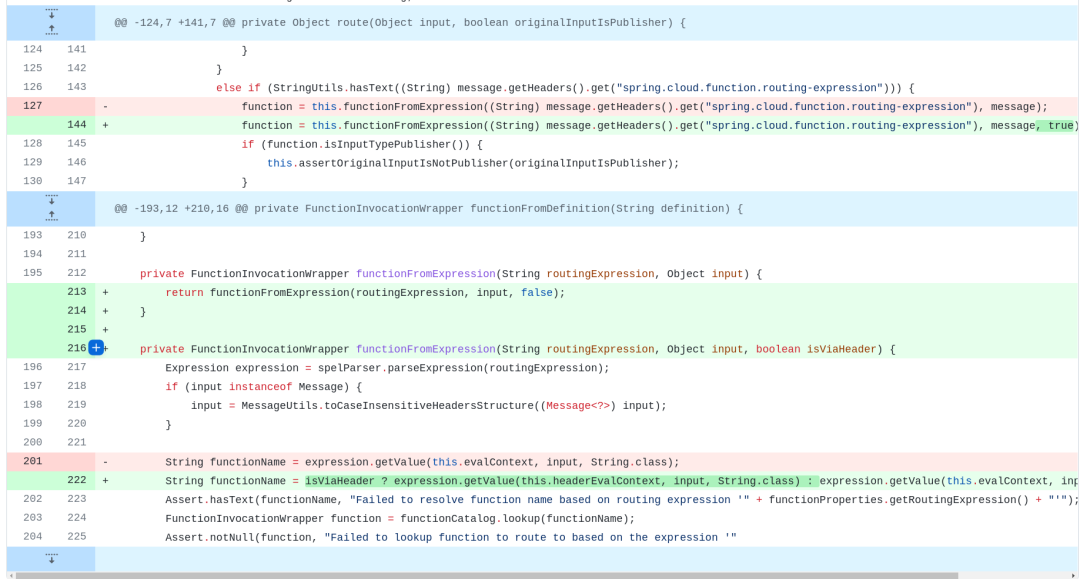Click 'Assert.hasText(functionName' code line

pyautogui.click(x=621, y=500)
